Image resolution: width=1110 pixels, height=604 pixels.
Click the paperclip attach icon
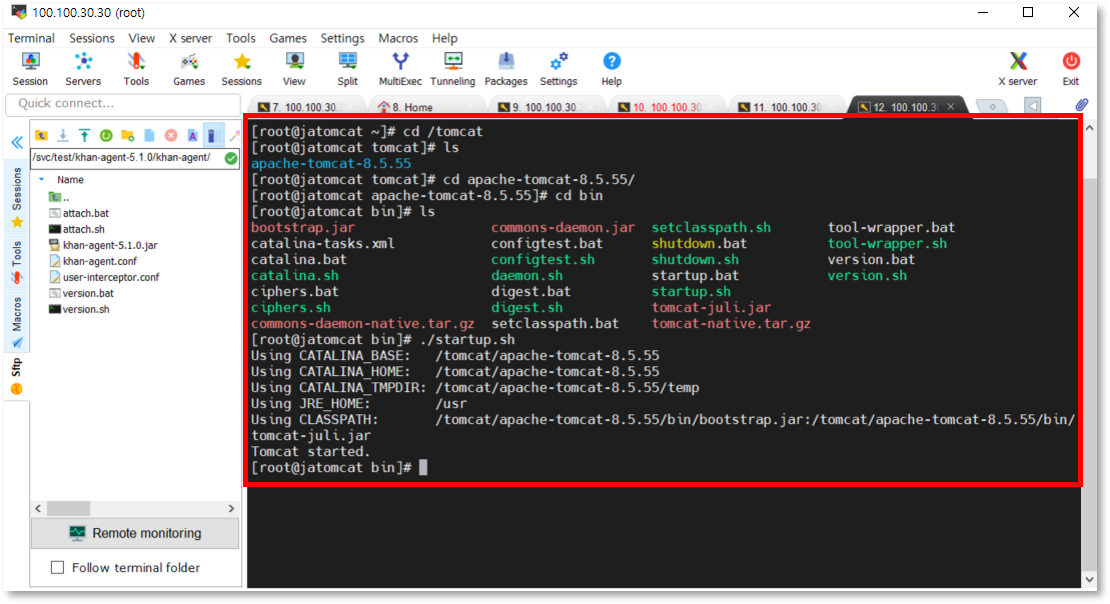[1081, 105]
